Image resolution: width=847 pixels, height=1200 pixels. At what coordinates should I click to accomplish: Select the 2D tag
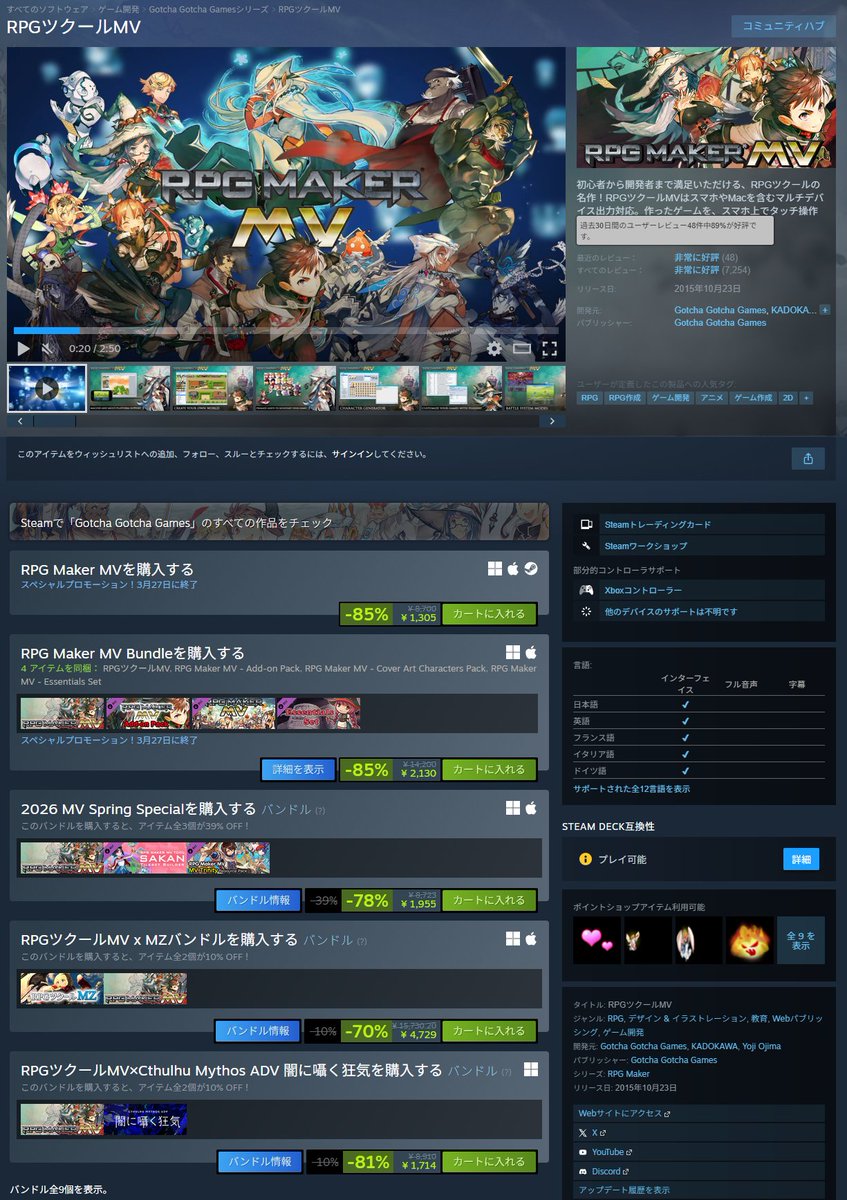(x=788, y=398)
